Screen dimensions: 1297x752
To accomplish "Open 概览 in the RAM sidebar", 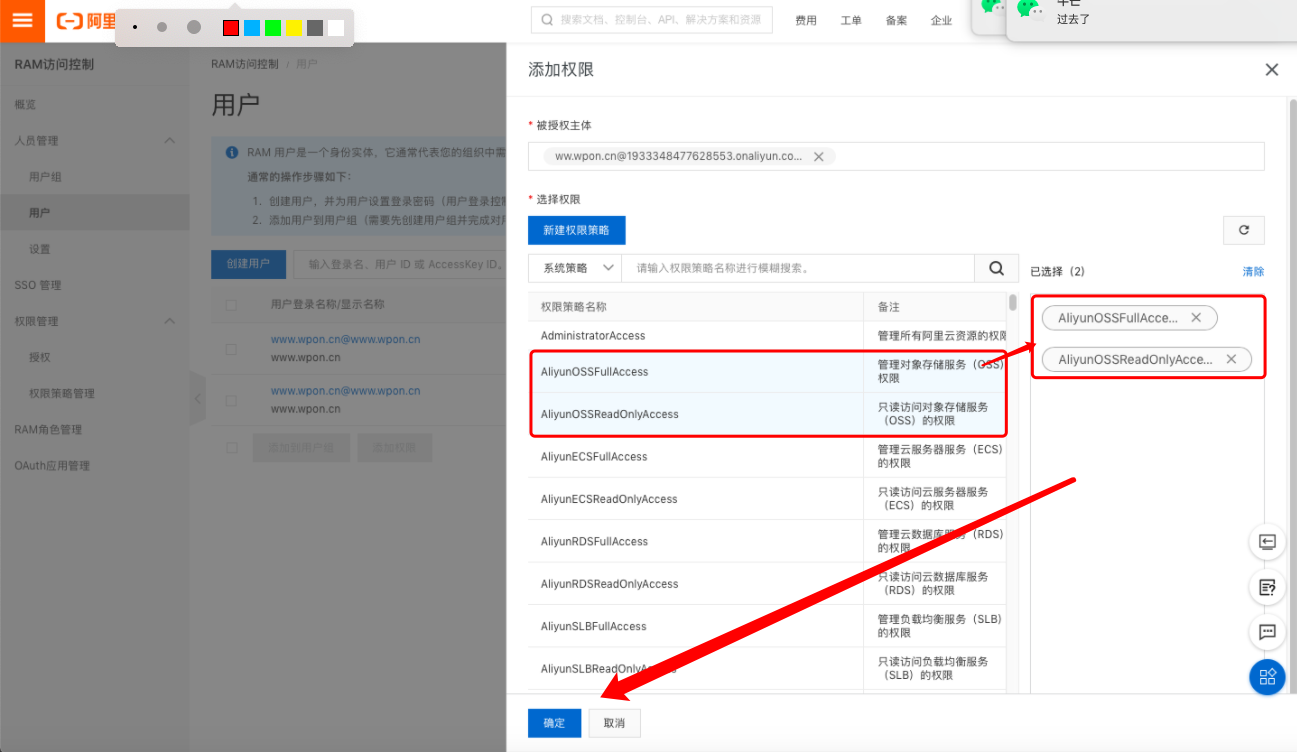I will point(25,105).
